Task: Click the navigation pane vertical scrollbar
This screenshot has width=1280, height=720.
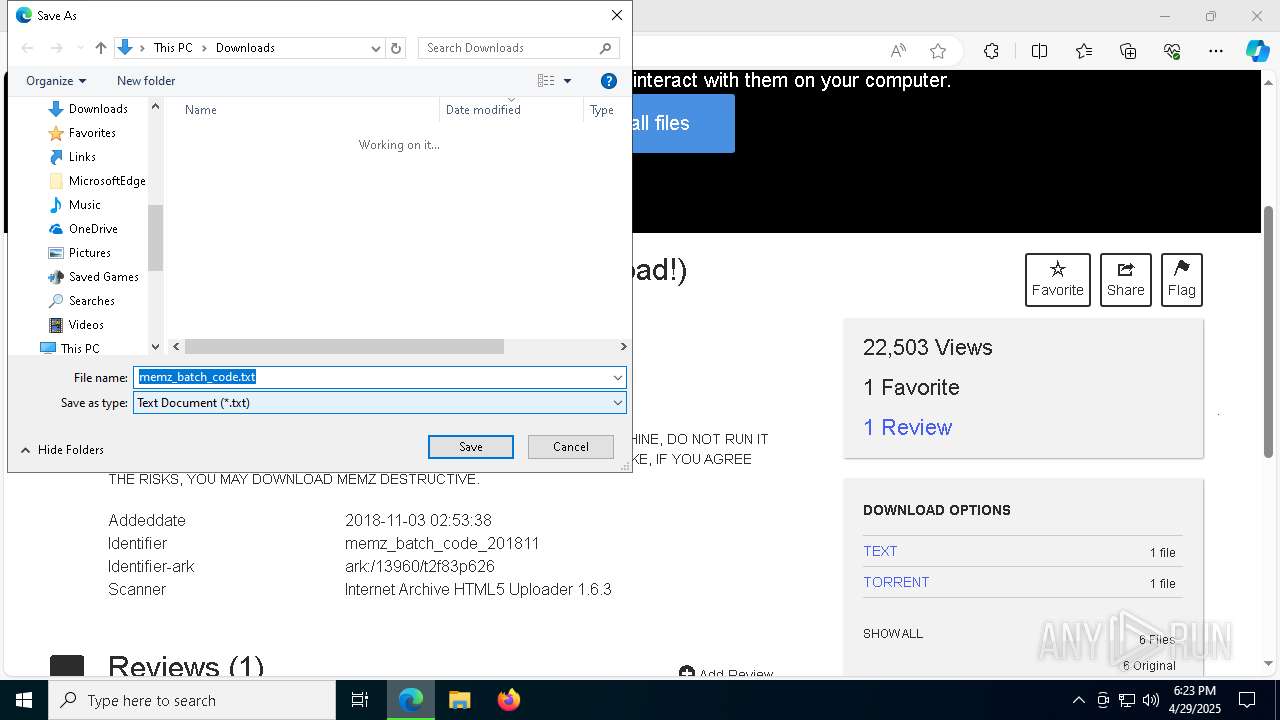Action: point(155,238)
